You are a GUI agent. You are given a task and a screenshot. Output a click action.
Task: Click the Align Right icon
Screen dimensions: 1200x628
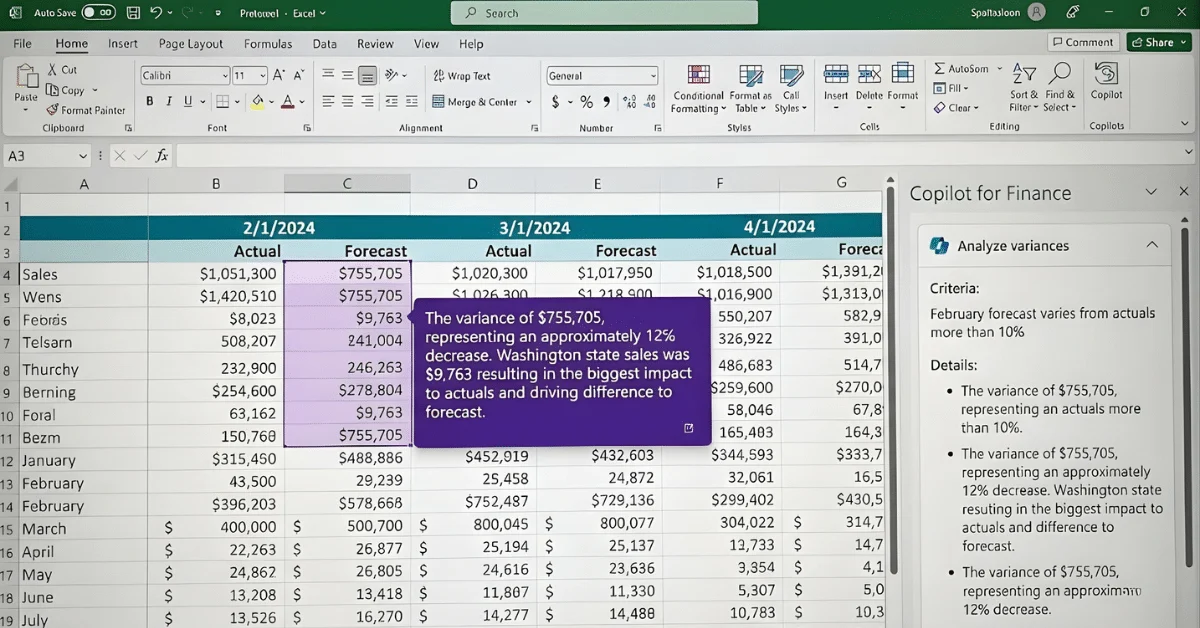pyautogui.click(x=367, y=101)
